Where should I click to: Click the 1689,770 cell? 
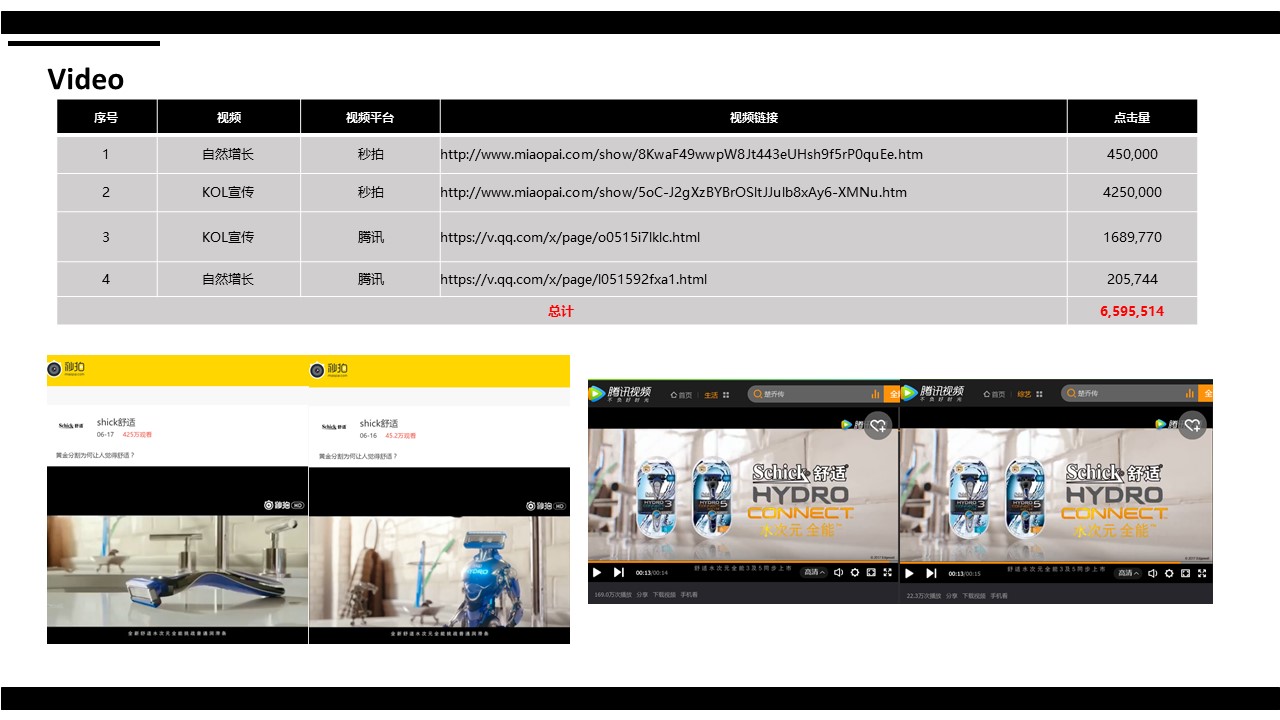(1132, 237)
